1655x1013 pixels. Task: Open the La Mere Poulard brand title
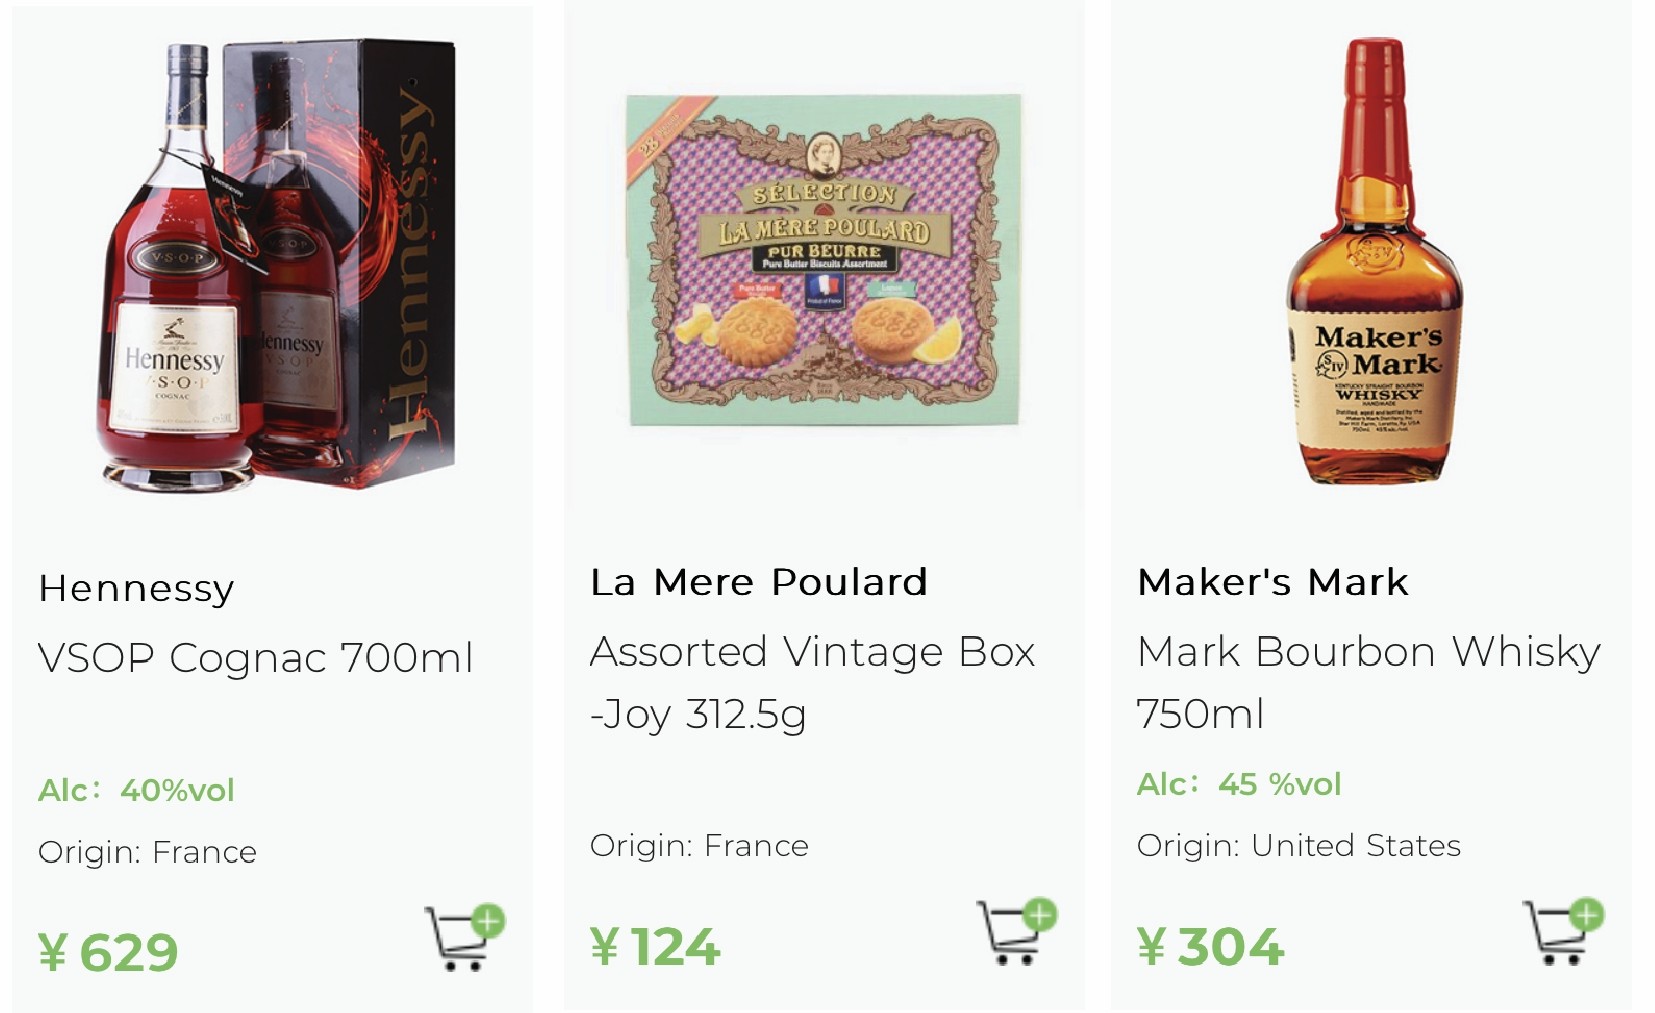point(759,582)
